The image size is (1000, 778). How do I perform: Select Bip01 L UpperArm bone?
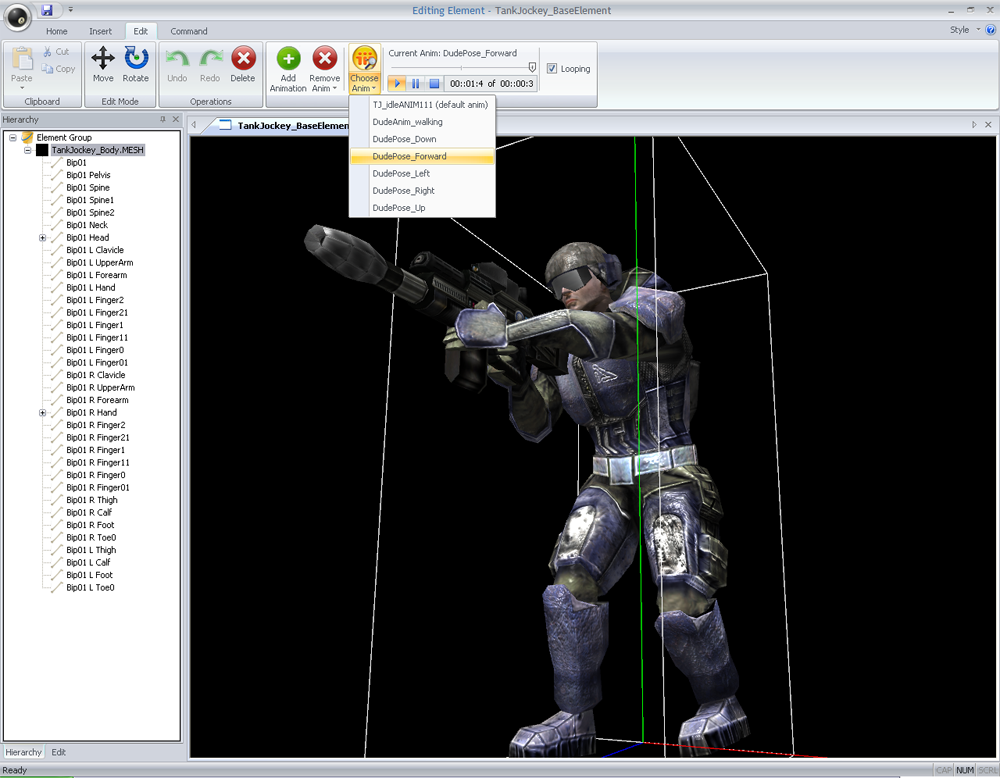[x=99, y=263]
